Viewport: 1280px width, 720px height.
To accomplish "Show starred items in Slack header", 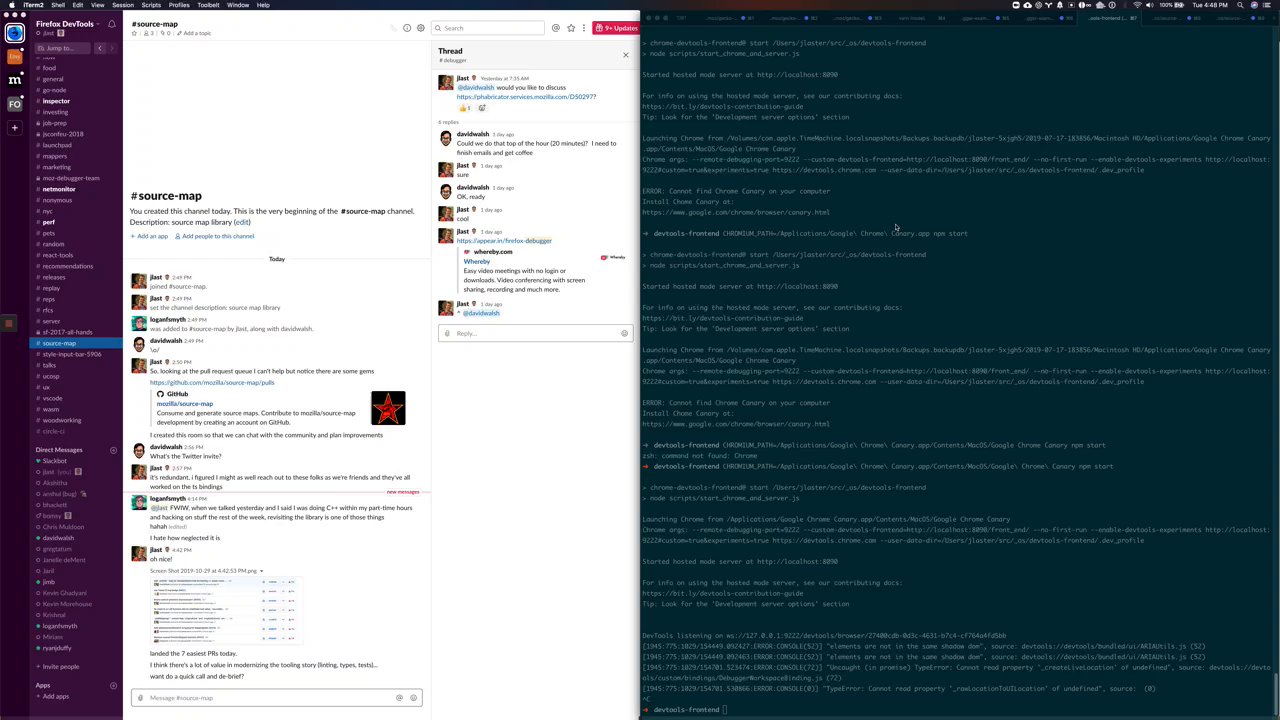I will [x=570, y=28].
